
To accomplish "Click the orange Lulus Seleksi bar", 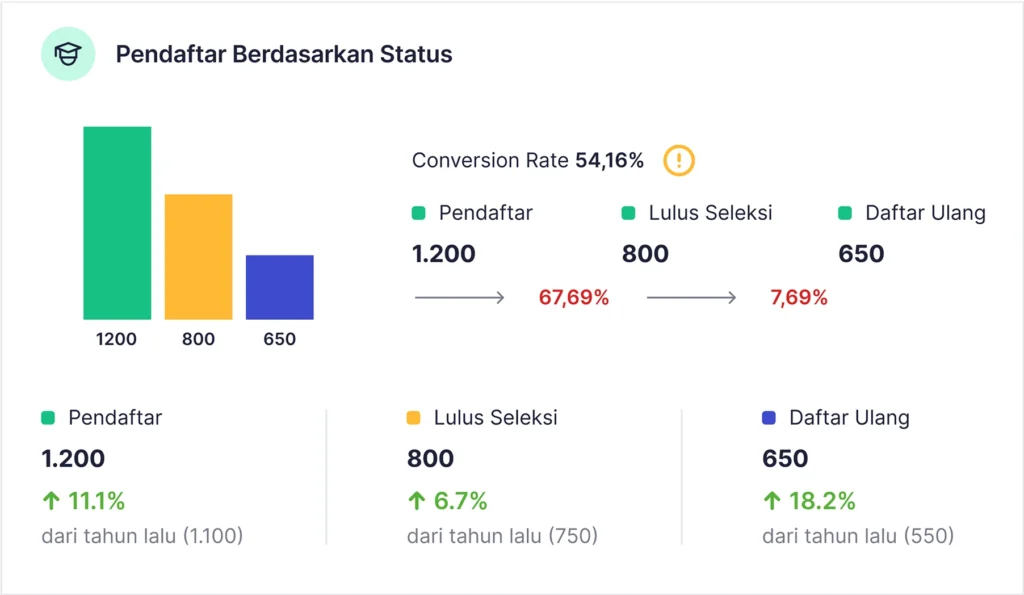I will (x=198, y=257).
